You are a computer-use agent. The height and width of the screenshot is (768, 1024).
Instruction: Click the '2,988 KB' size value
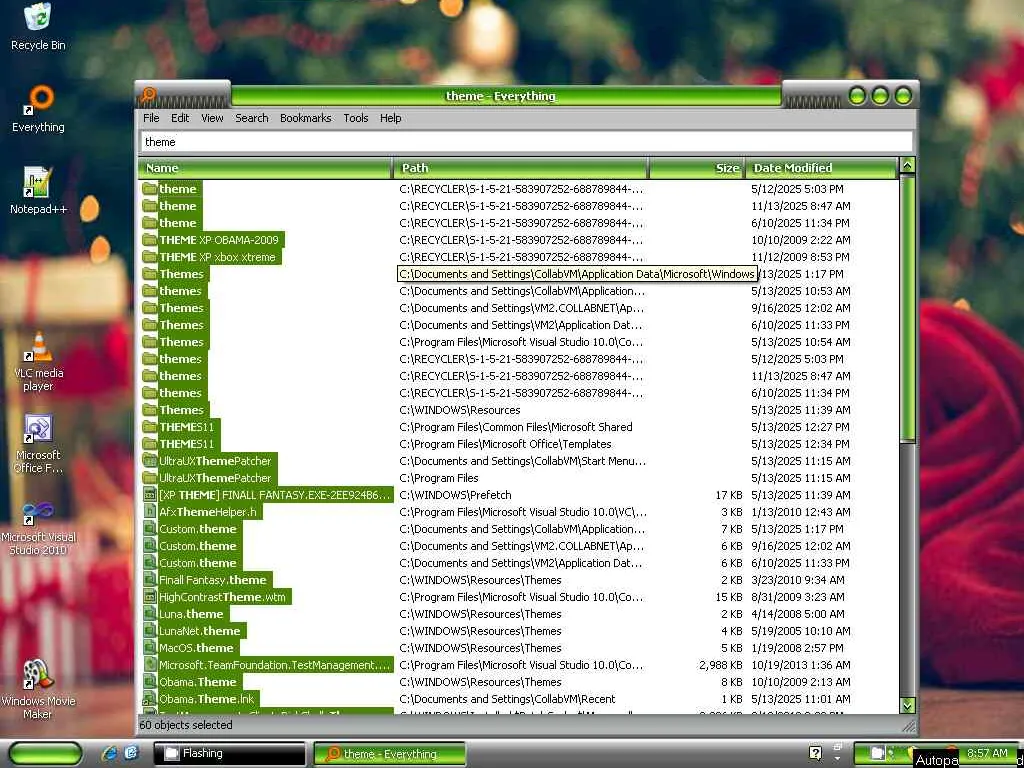tap(720, 664)
